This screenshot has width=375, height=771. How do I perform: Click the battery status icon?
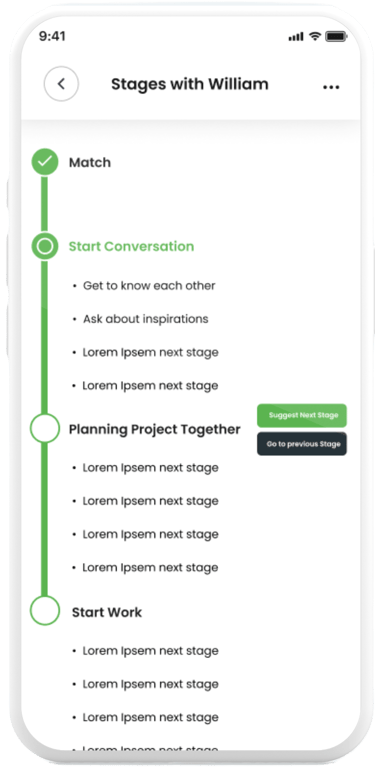[x=336, y=36]
